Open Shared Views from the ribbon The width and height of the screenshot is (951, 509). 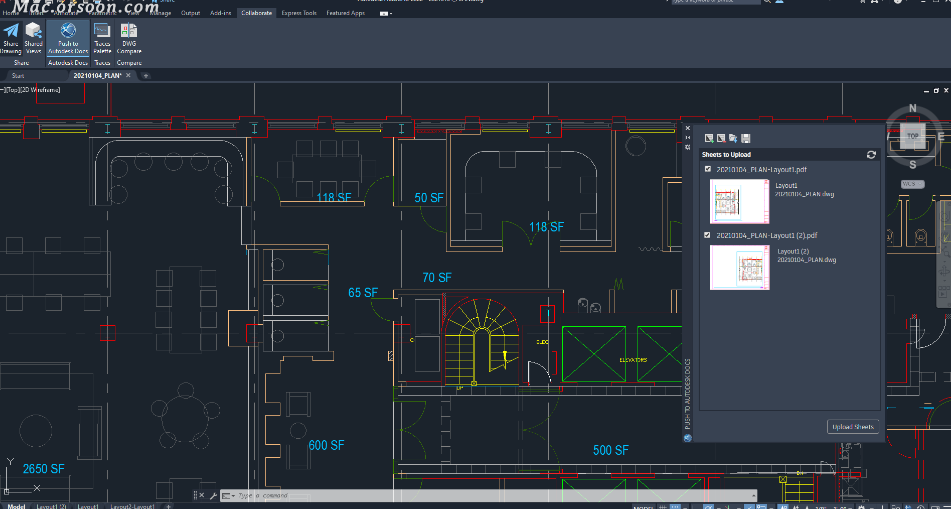point(33,38)
